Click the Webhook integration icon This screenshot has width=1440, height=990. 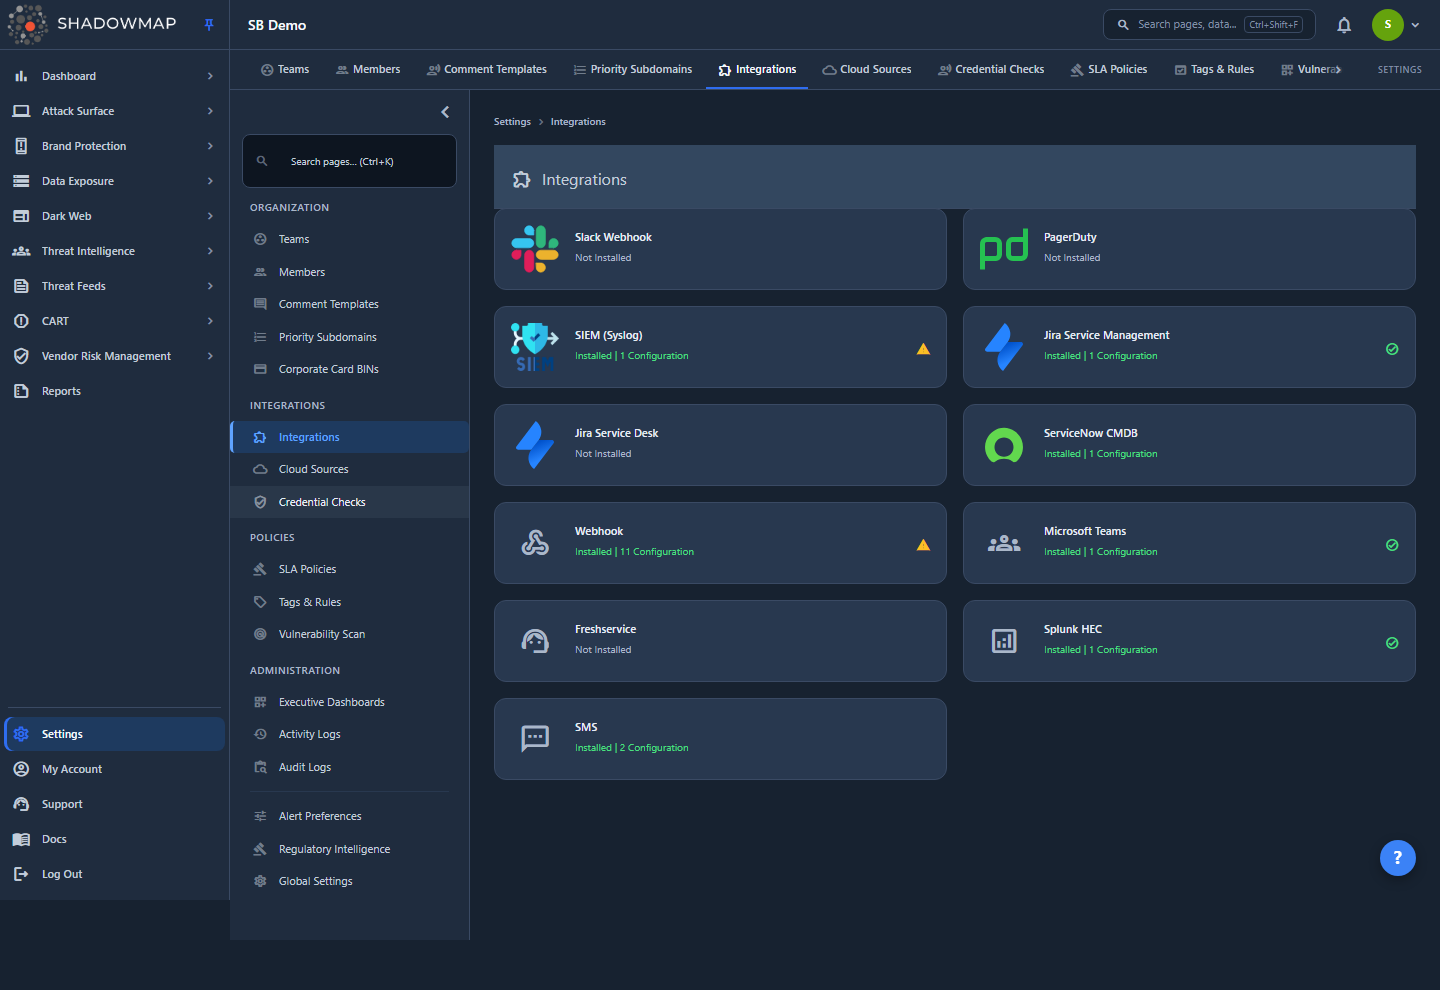point(535,543)
